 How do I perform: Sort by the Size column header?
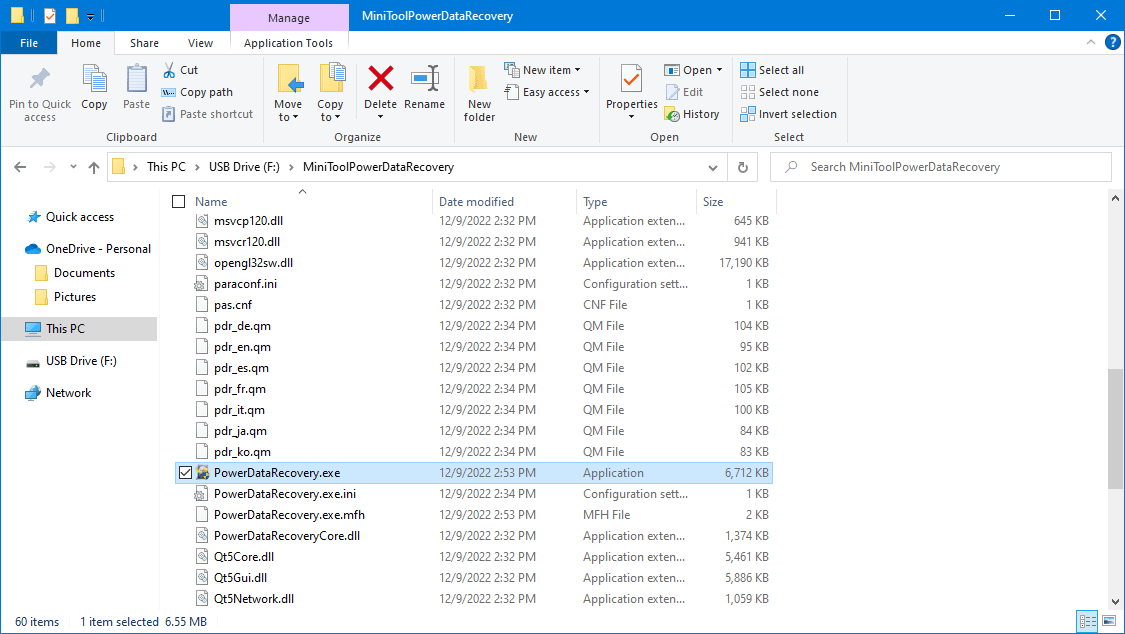[x=713, y=202]
